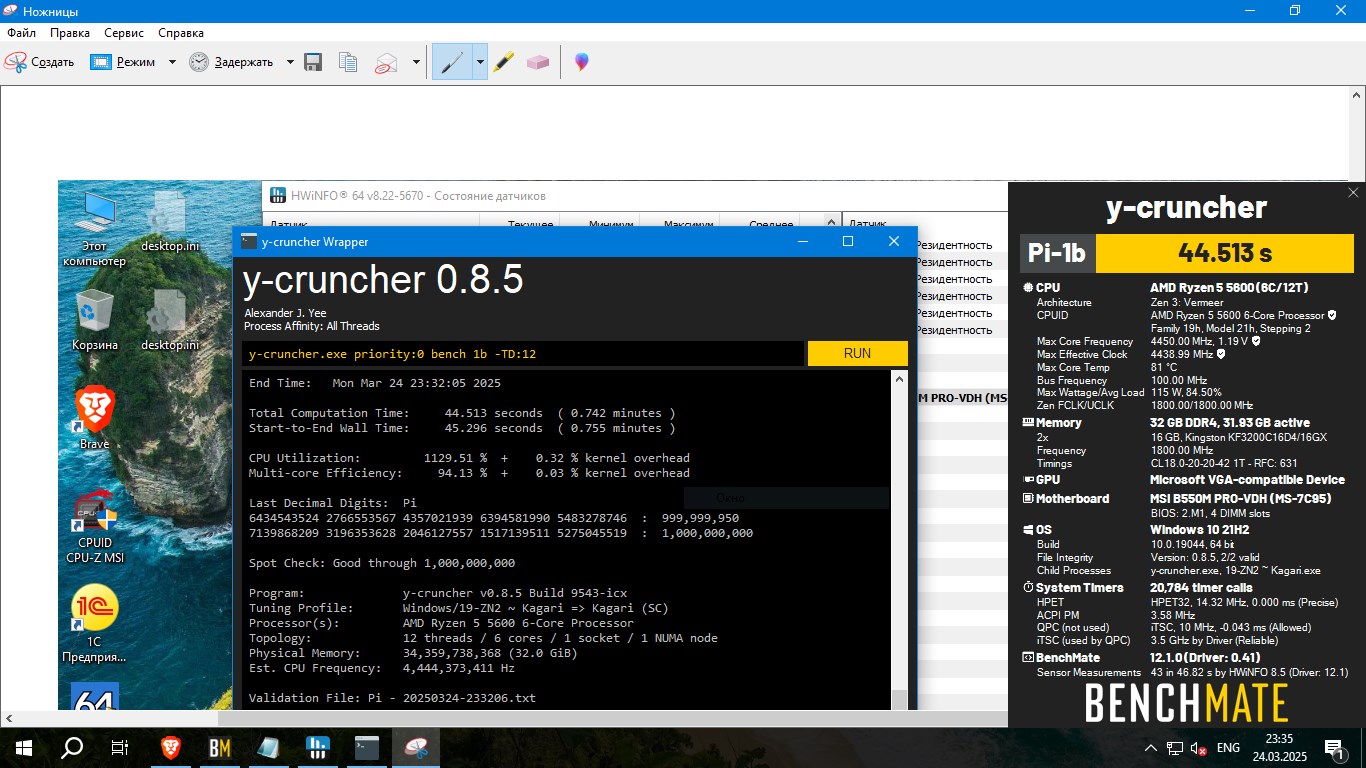
Task: Click the y-cruncher Wrapper title bar icon
Action: tap(249, 241)
